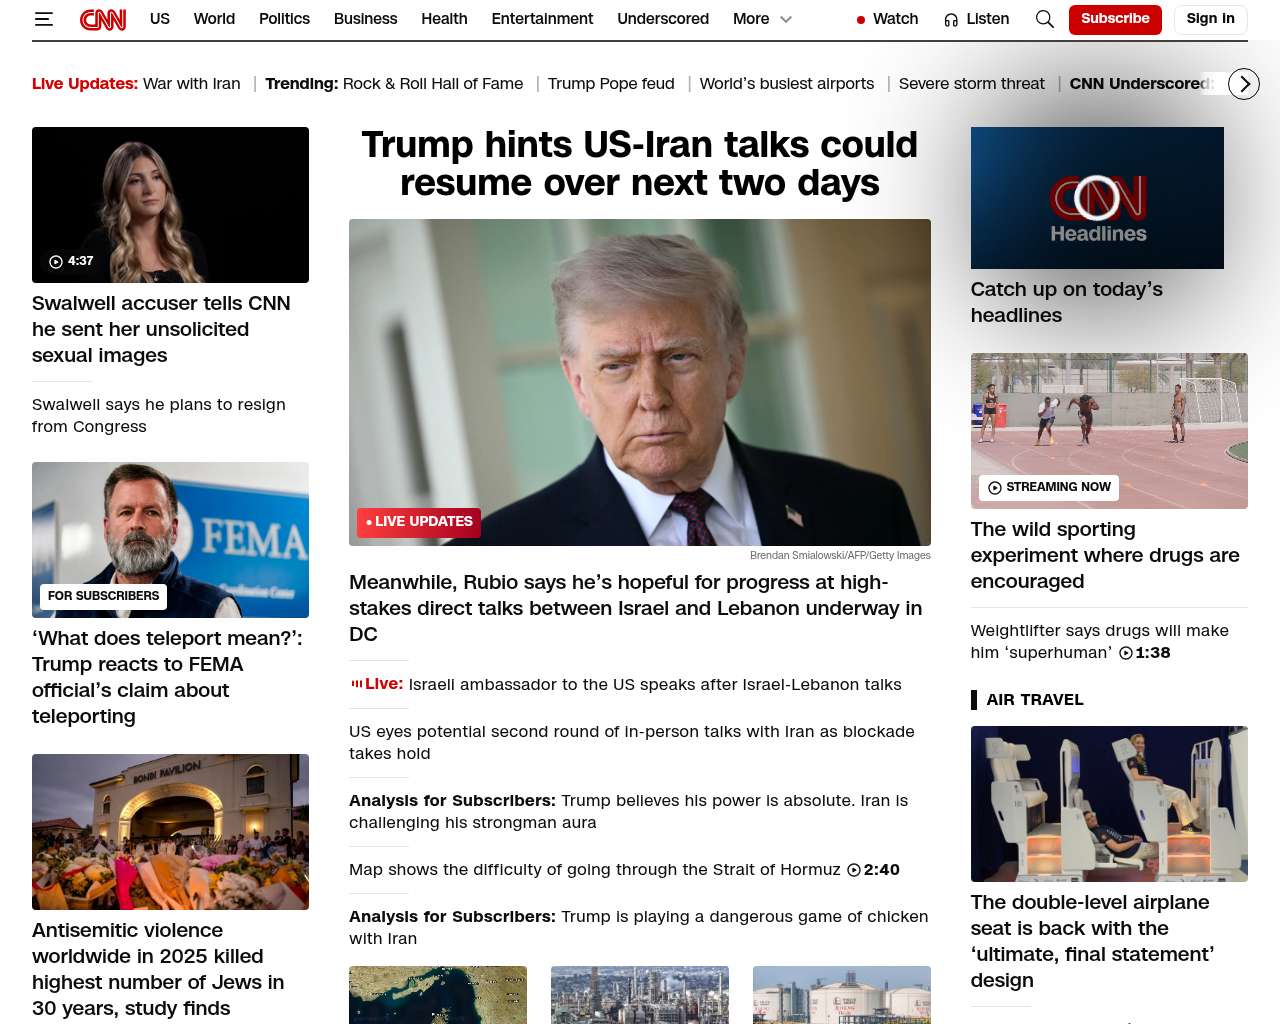Open Live Updates badge on Trump photo
Image resolution: width=1280 pixels, height=1024 pixels.
coord(419,522)
